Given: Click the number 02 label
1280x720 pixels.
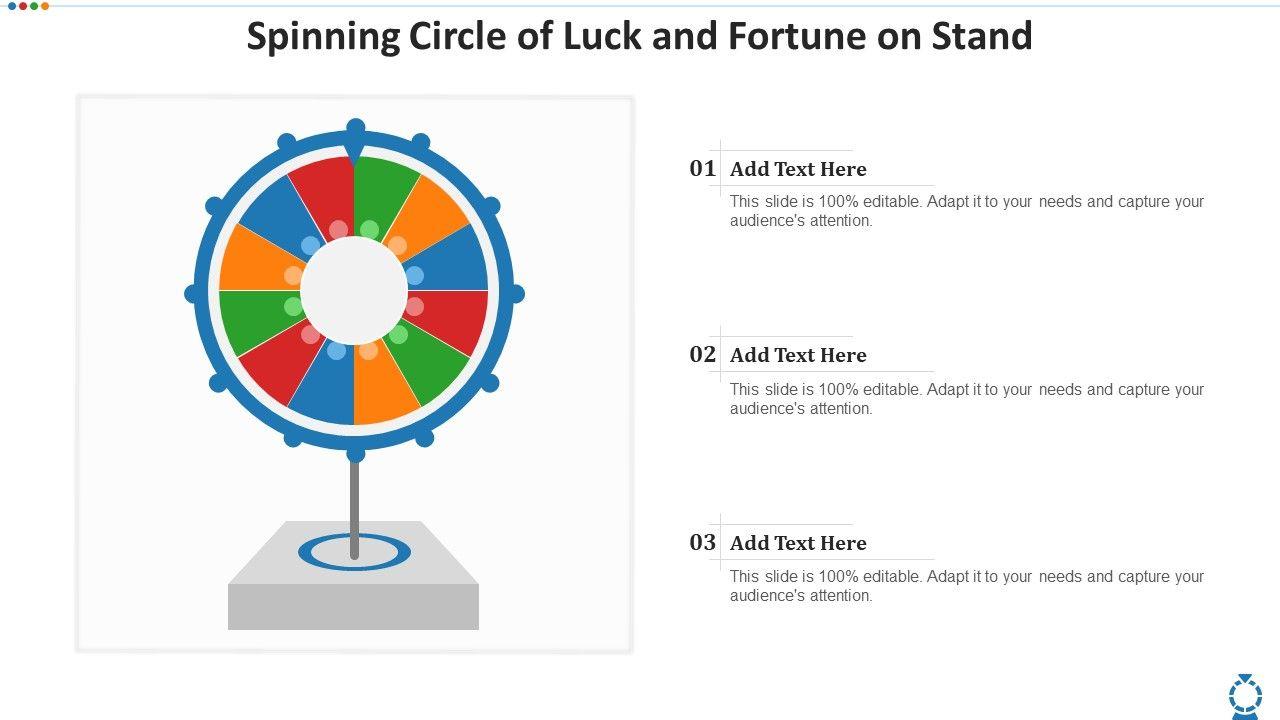Looking at the screenshot, I should tap(702, 355).
